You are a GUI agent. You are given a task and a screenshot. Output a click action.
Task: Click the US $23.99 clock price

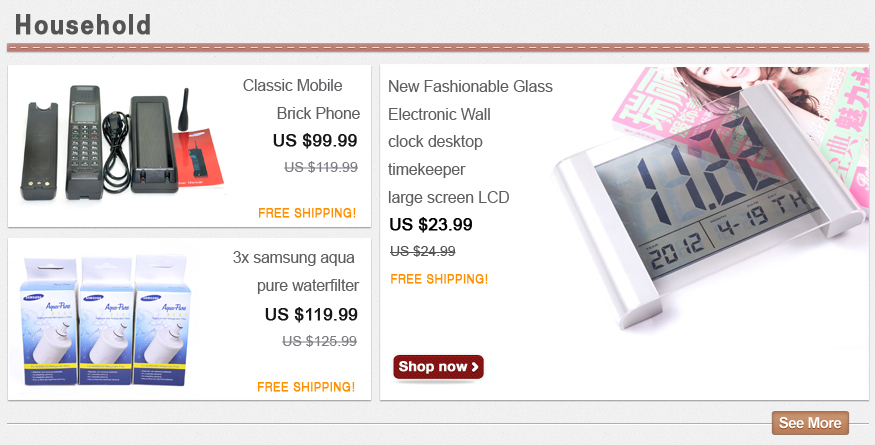(431, 224)
